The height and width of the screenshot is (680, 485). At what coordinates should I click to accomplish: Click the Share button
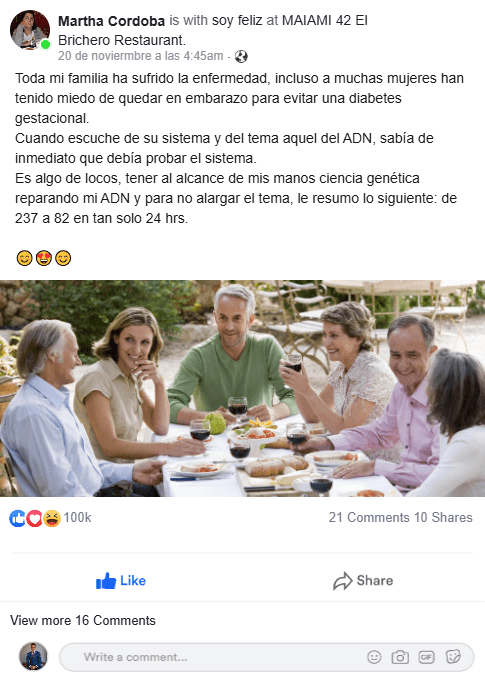pos(363,581)
